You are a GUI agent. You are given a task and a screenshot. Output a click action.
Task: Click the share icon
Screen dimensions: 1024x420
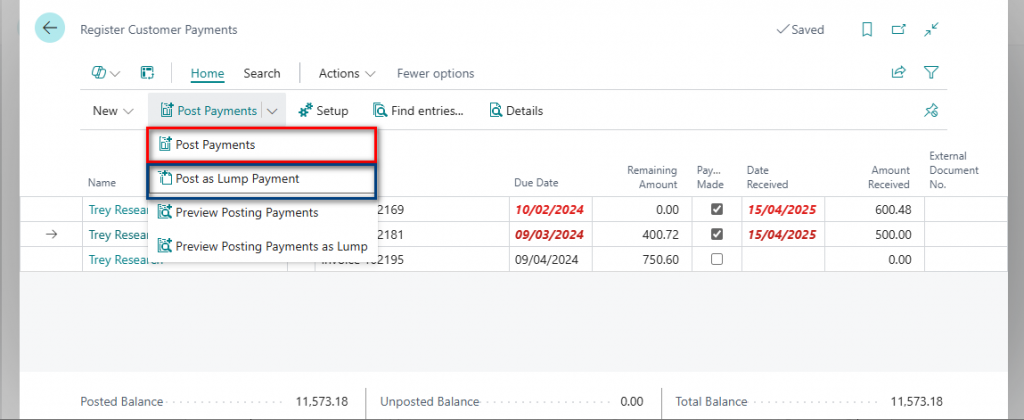pos(898,73)
